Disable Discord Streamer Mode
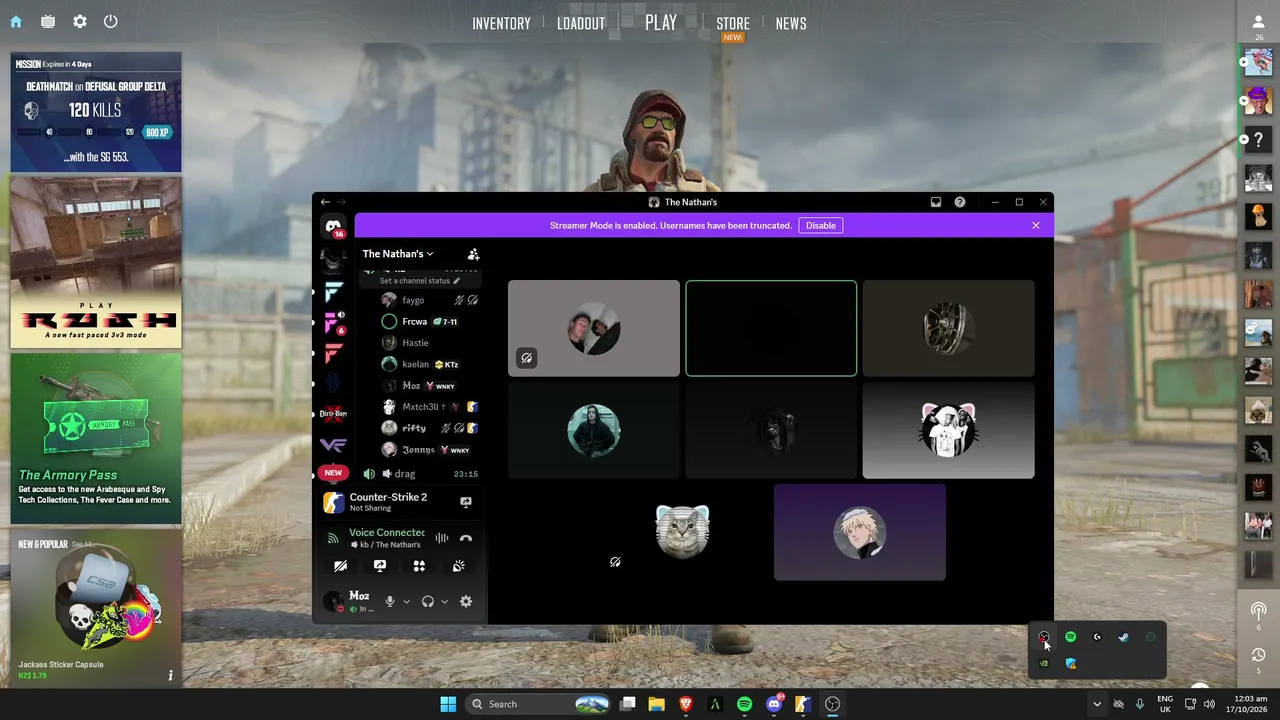This screenshot has height=720, width=1280. [x=821, y=225]
